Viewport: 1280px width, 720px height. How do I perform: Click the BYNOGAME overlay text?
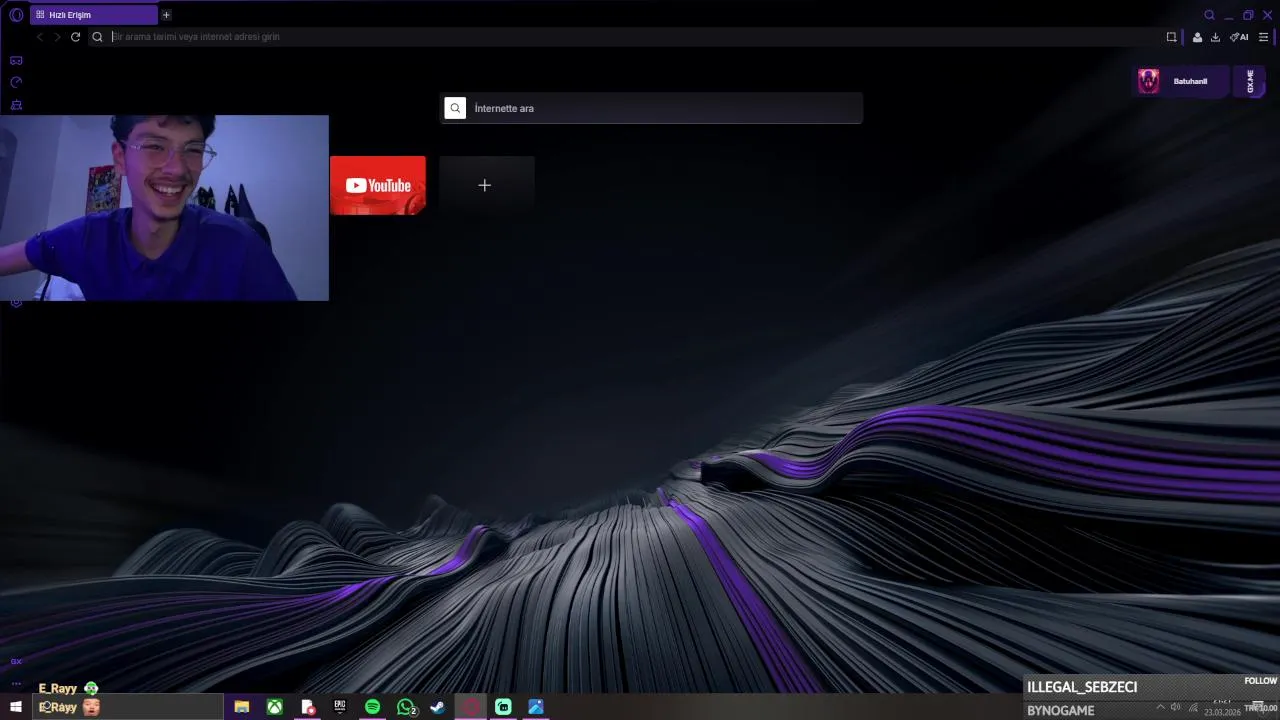(1061, 710)
